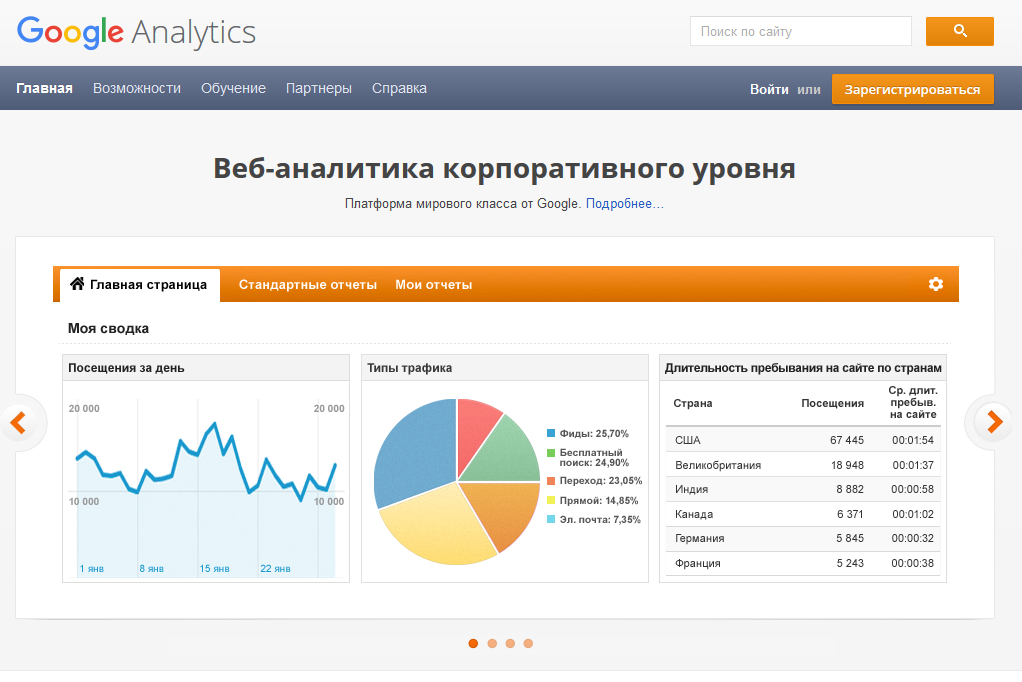The height and width of the screenshot is (682, 1022).
Task: Click the Моя сводка heading
Action: pos(108,329)
